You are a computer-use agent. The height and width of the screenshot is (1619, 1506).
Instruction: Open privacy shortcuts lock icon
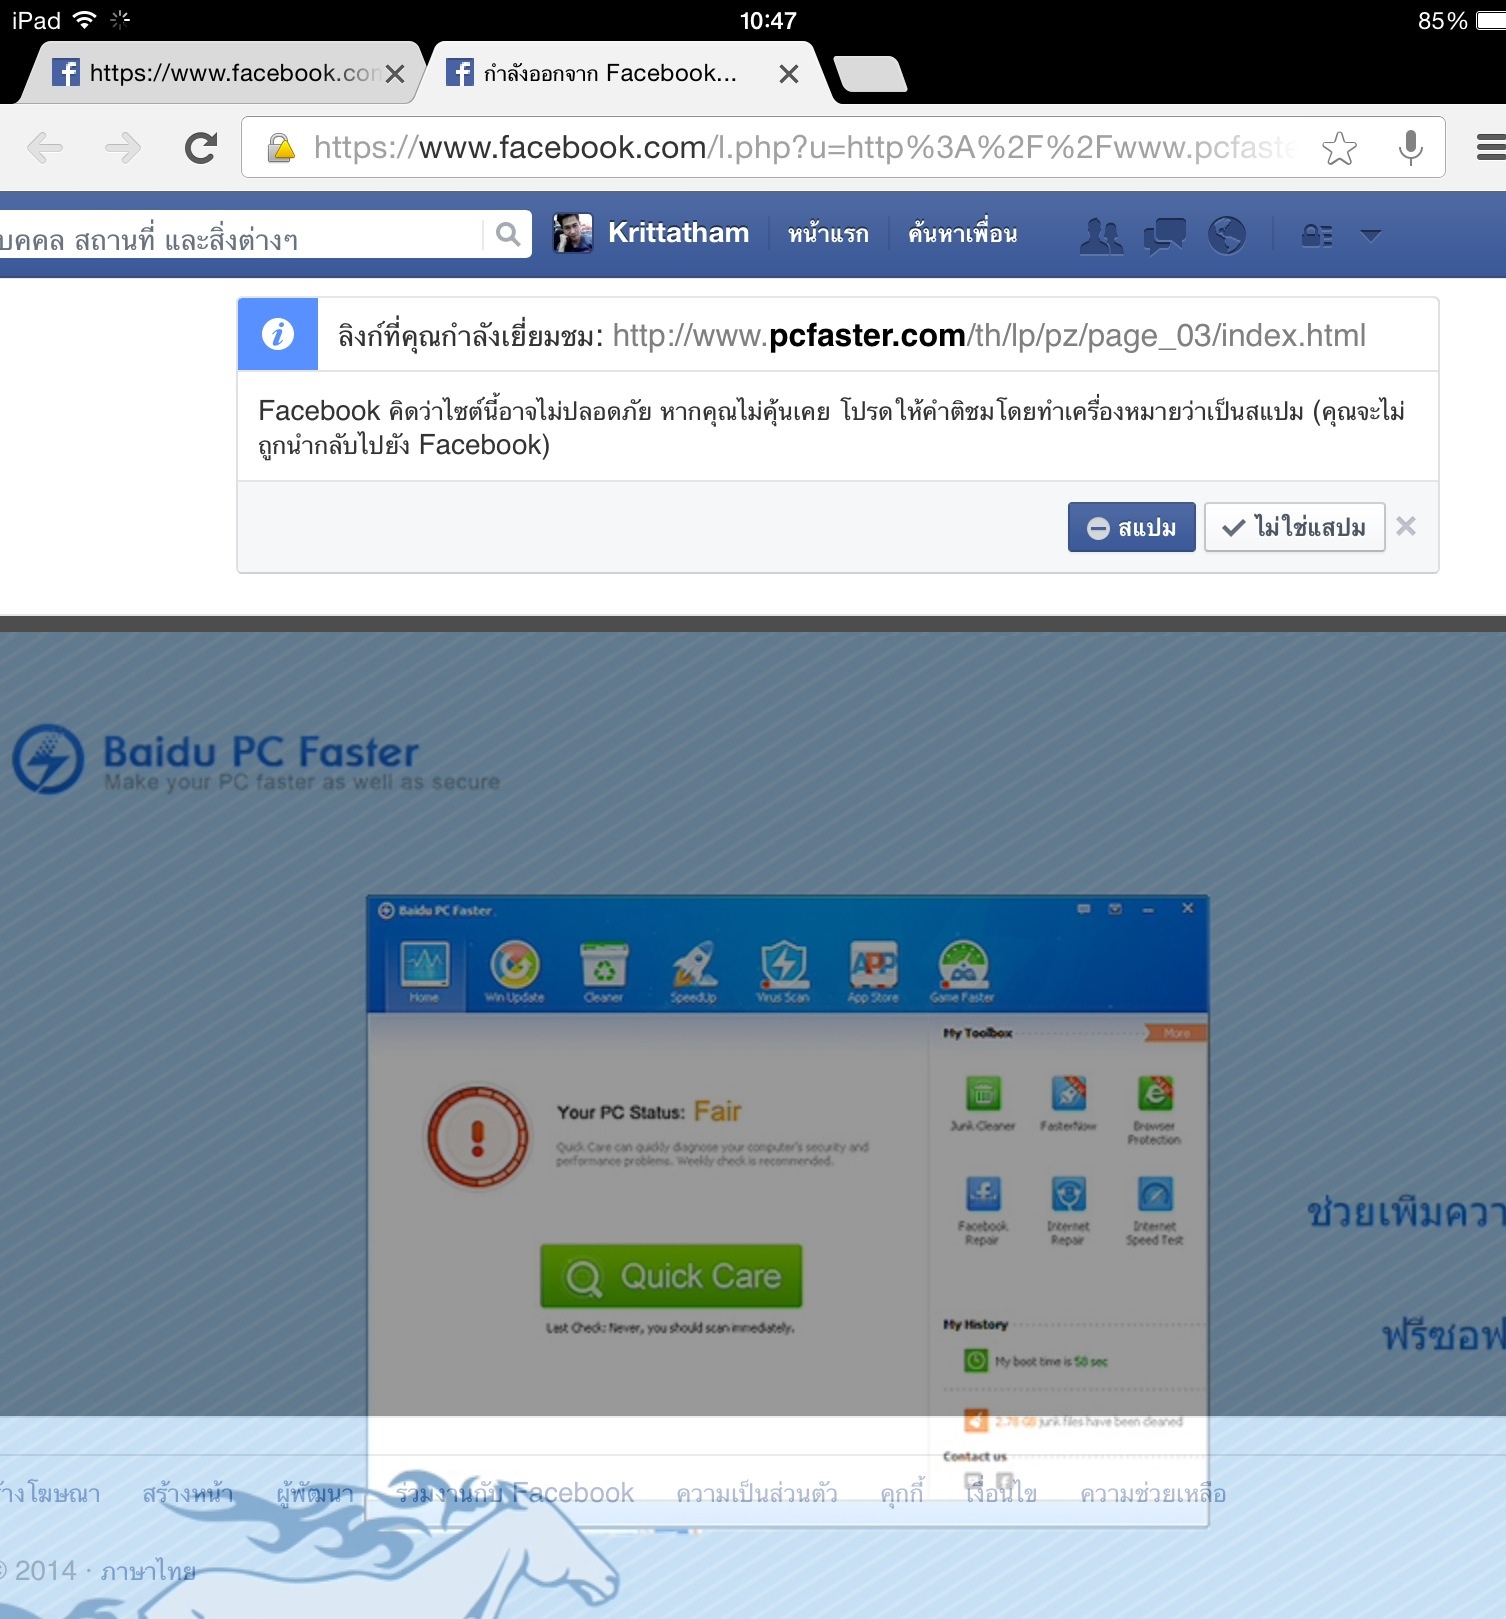[1317, 236]
